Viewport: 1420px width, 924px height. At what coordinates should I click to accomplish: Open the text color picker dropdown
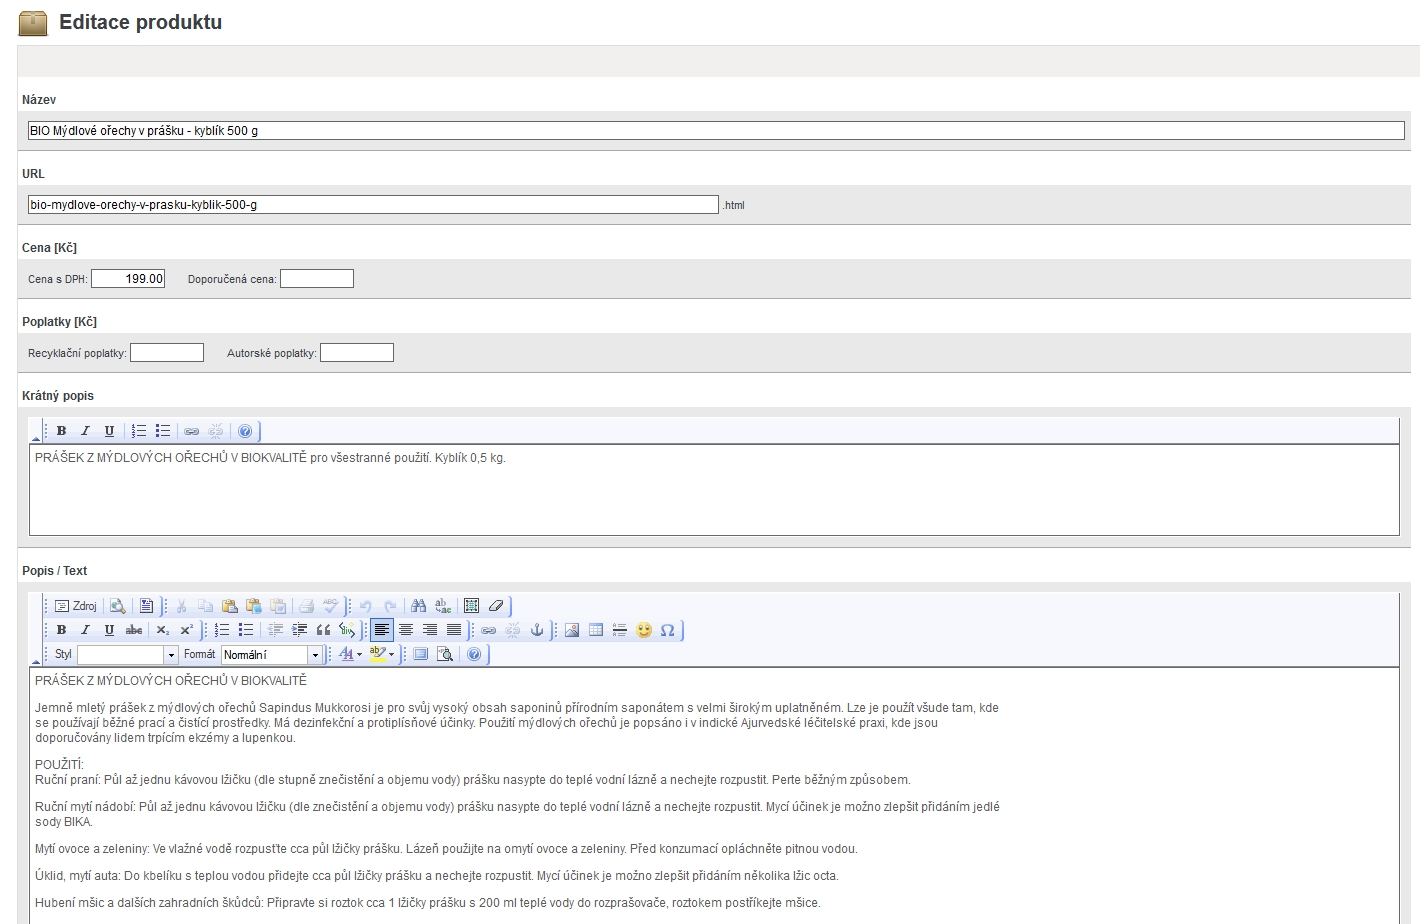(350, 654)
